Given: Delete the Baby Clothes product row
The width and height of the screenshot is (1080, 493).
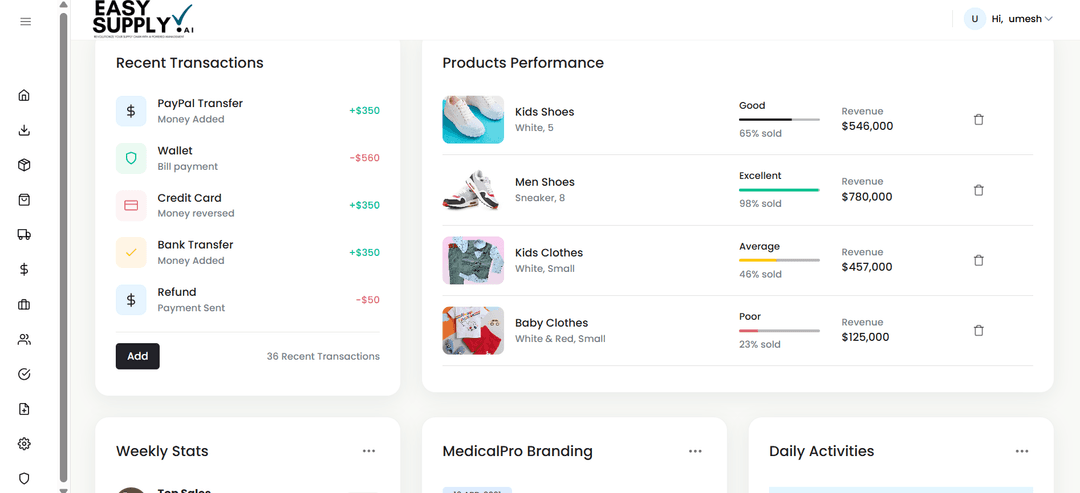Looking at the screenshot, I should [x=979, y=331].
